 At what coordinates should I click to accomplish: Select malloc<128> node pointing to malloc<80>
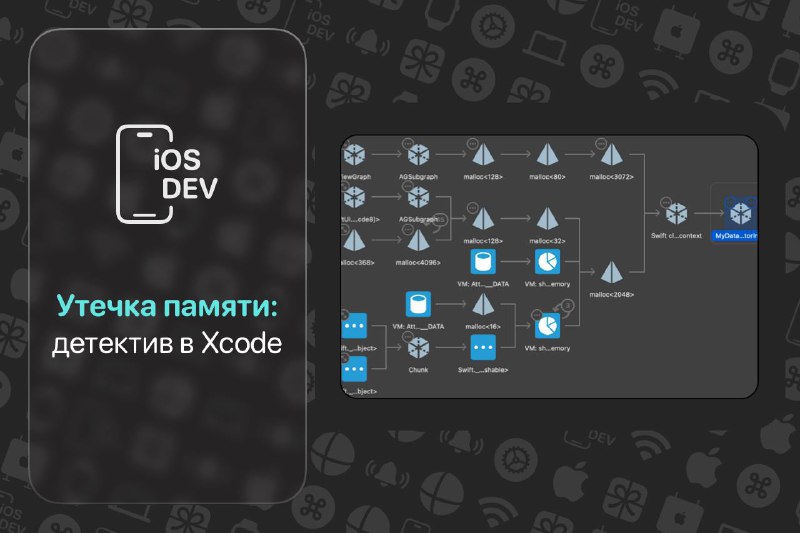[483, 154]
